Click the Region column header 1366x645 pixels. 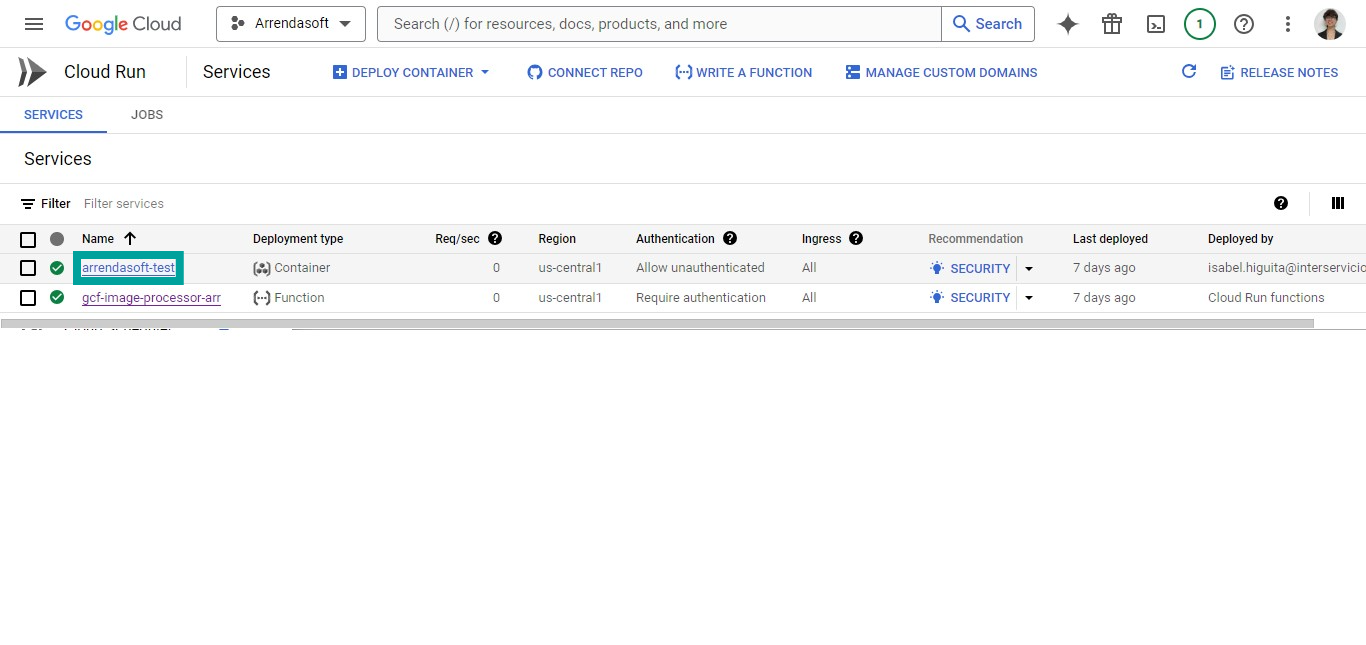click(x=557, y=239)
